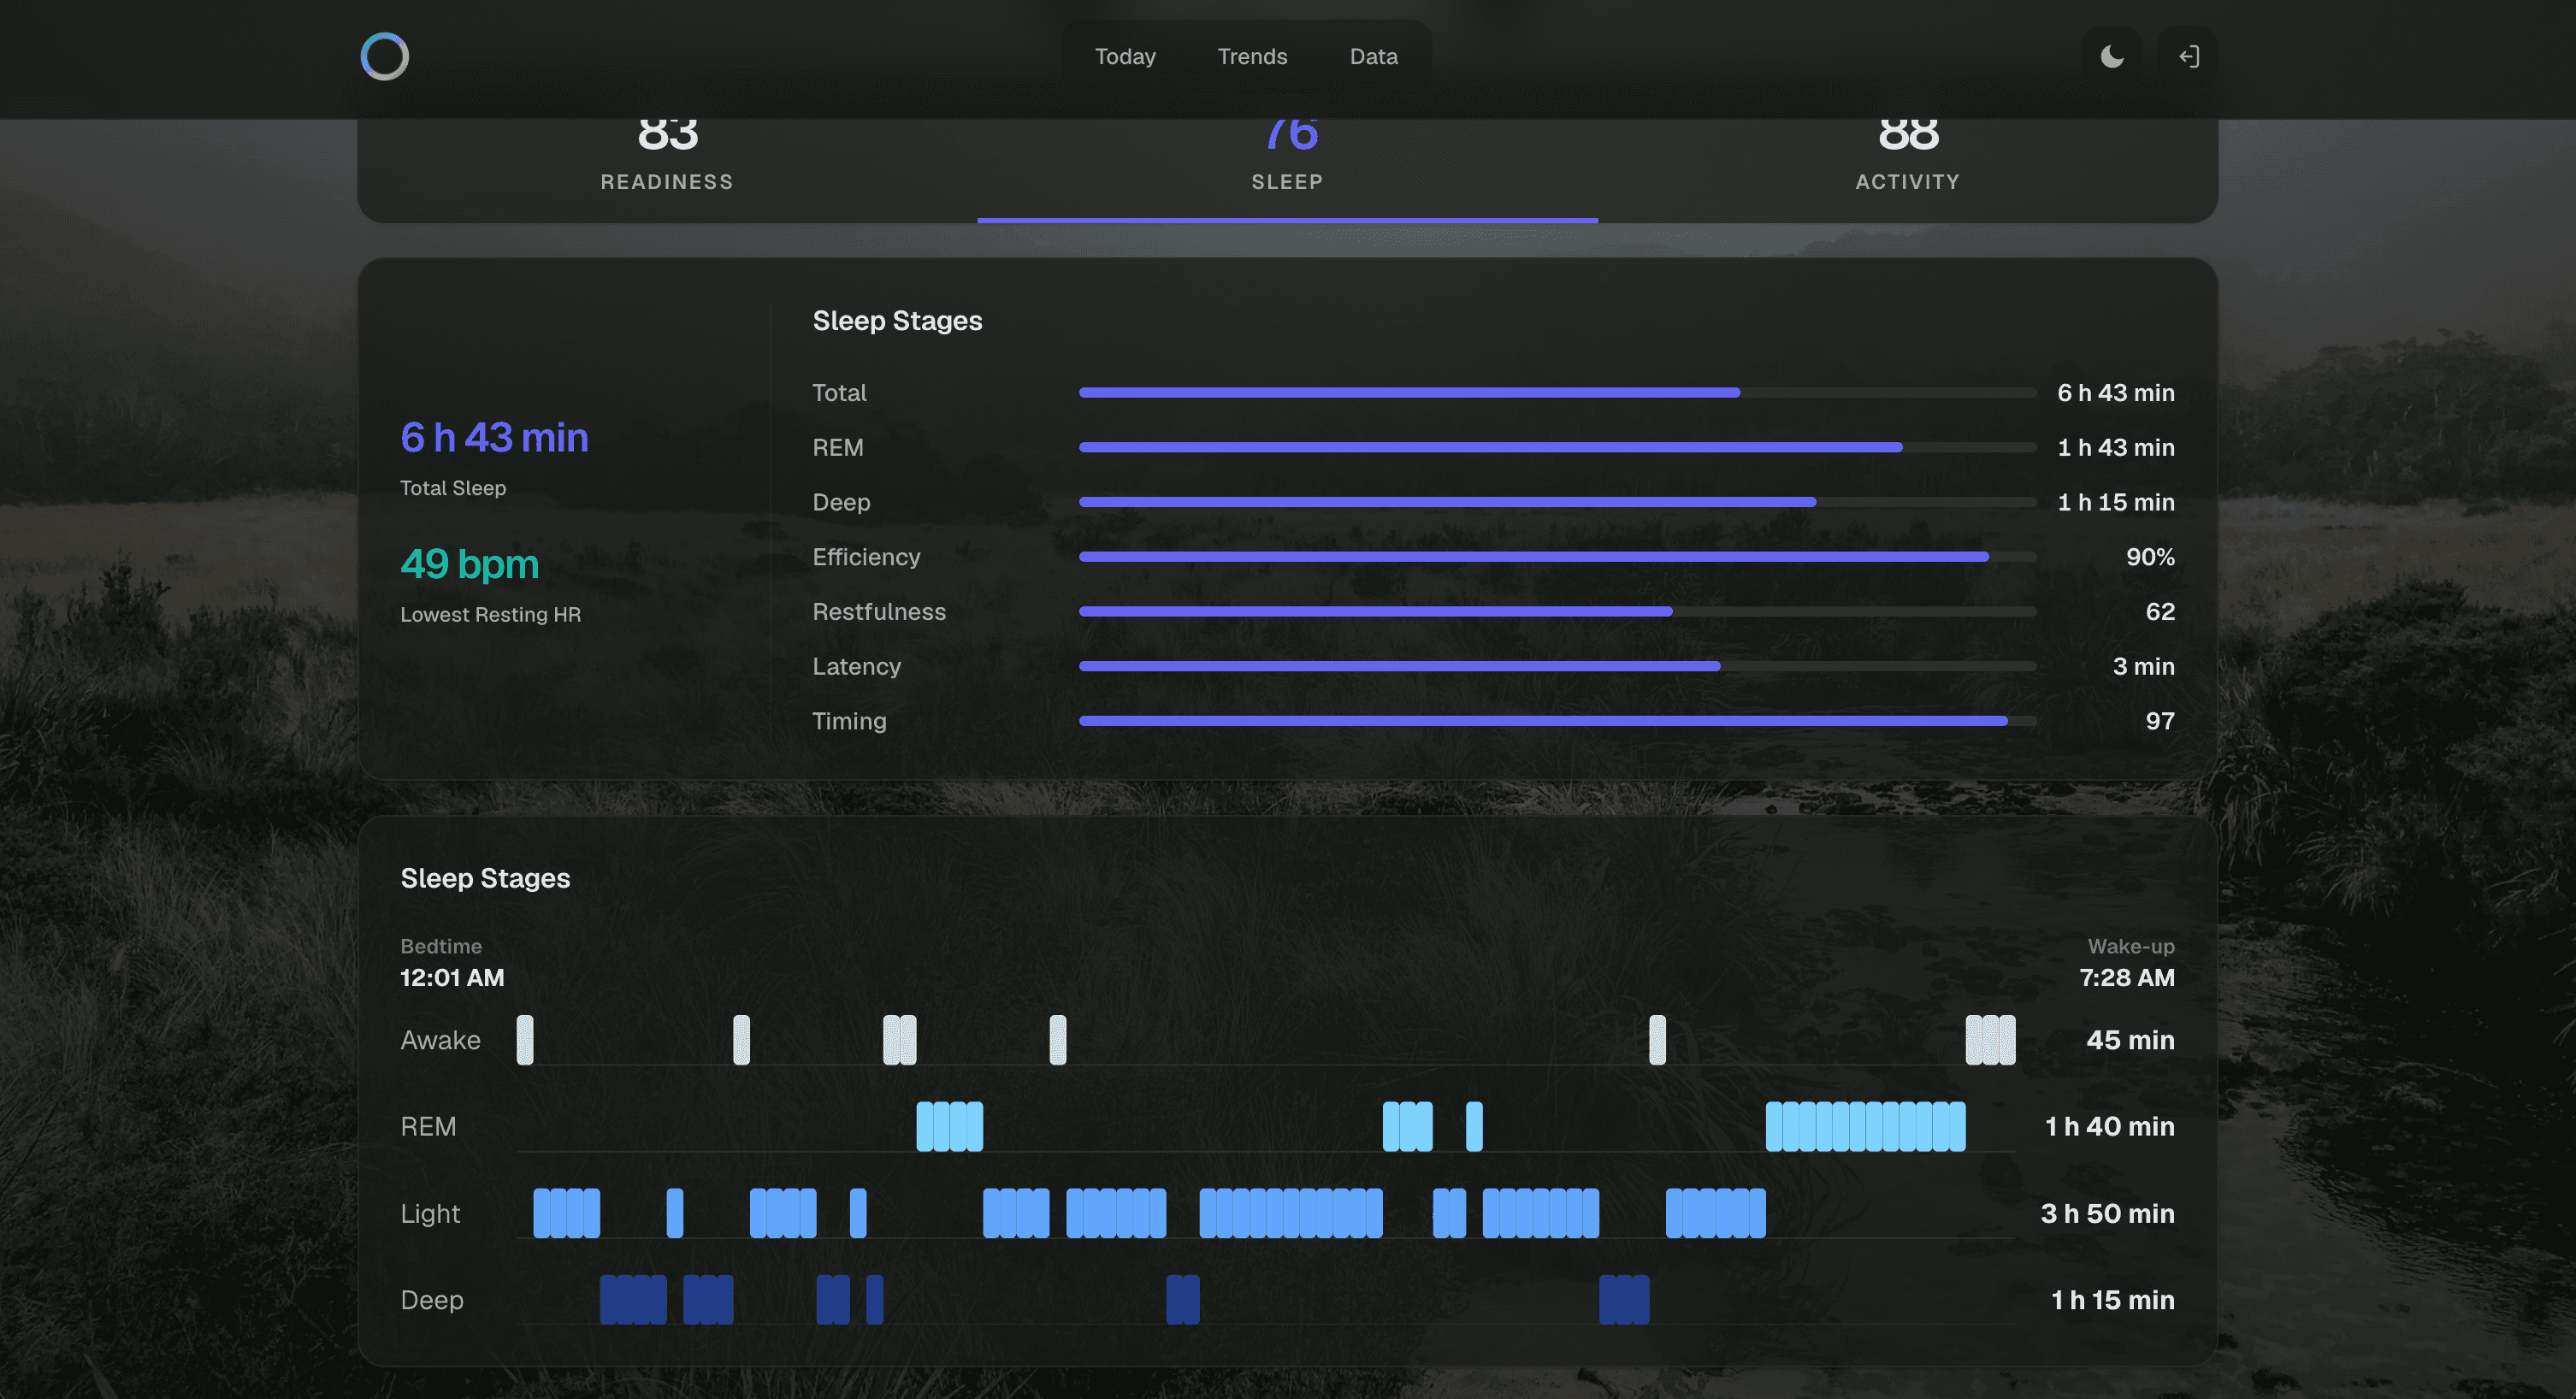Click the Deep progress bar in stages list
Screen dimensions: 2576x1399
coord(1557,502)
